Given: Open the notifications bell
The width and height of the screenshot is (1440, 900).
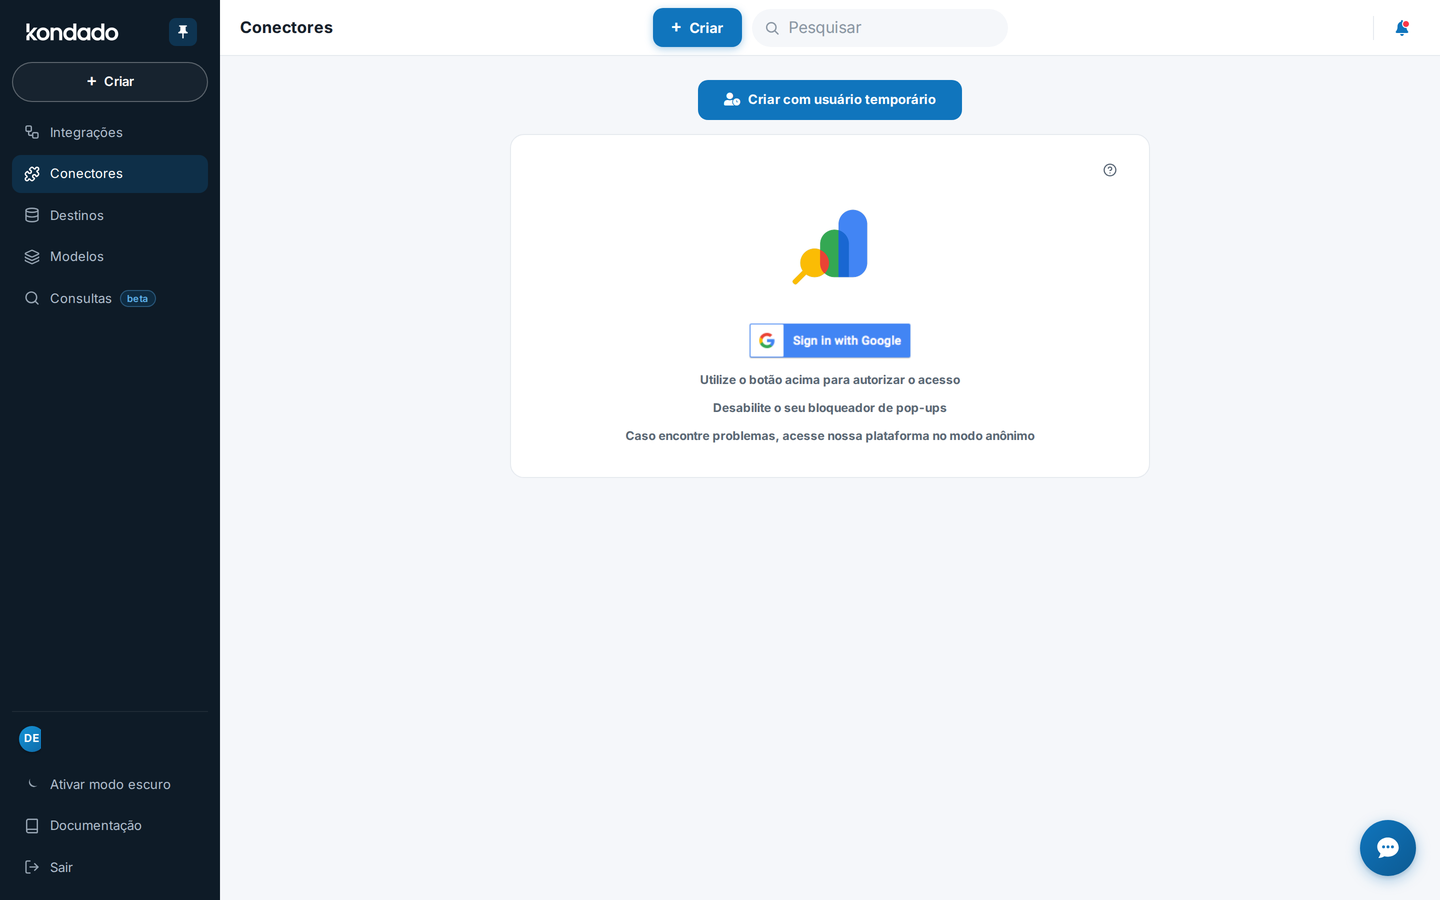Looking at the screenshot, I should tap(1402, 28).
